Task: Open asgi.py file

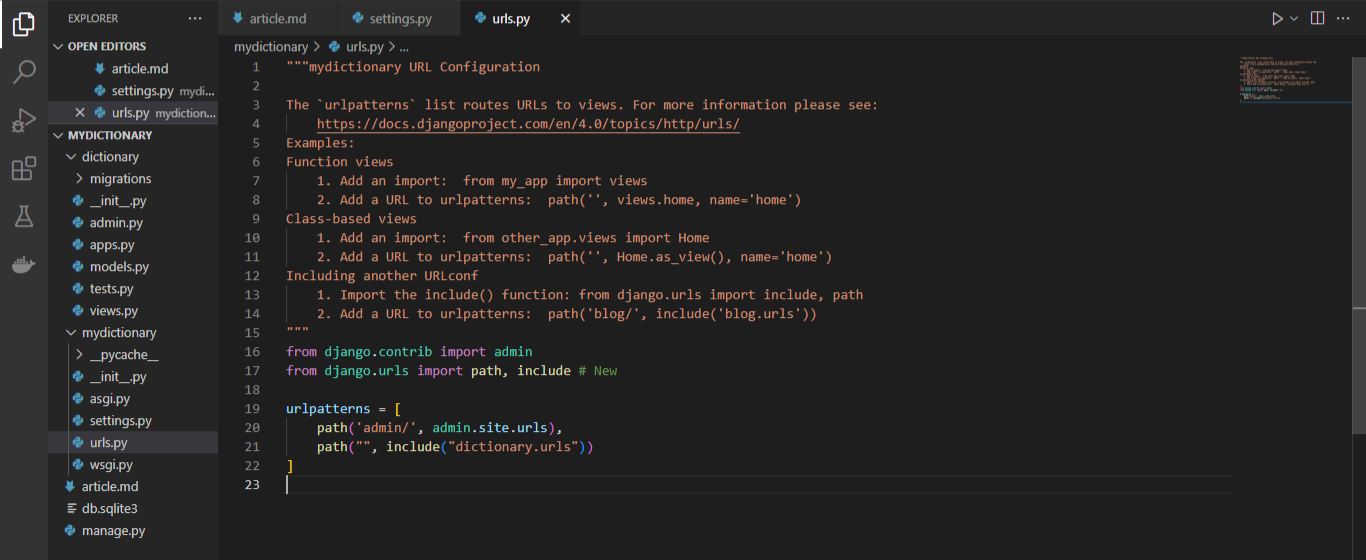Action: 110,399
